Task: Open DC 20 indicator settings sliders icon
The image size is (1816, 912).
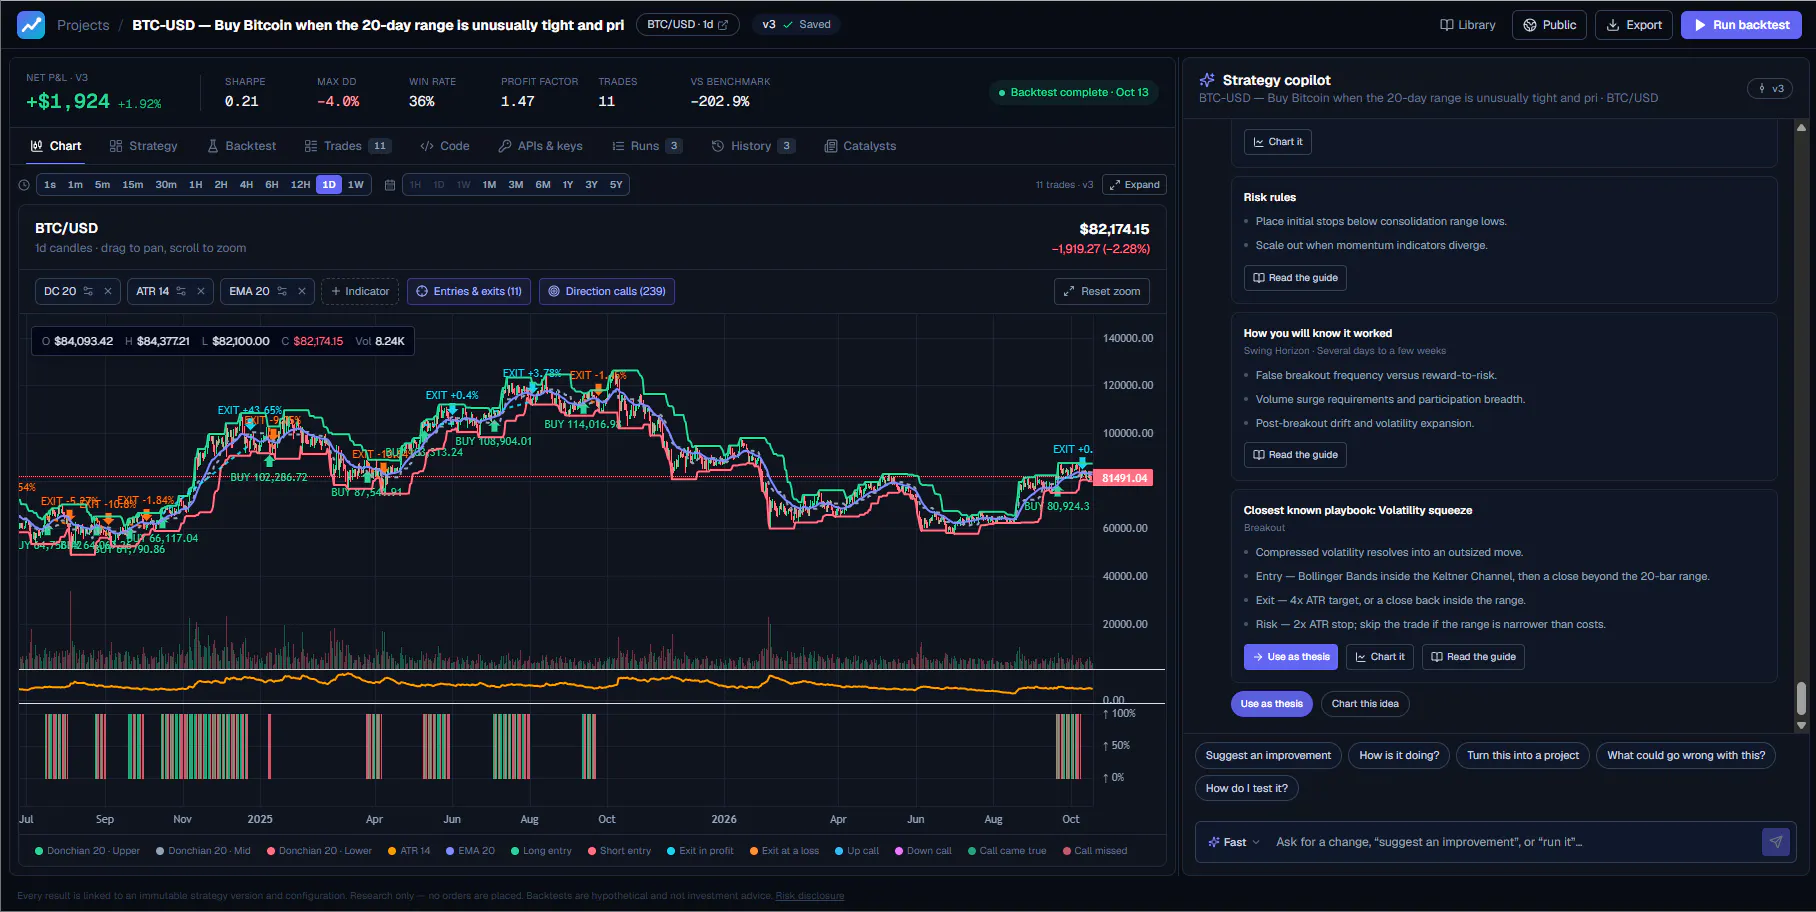Action: [x=88, y=291]
